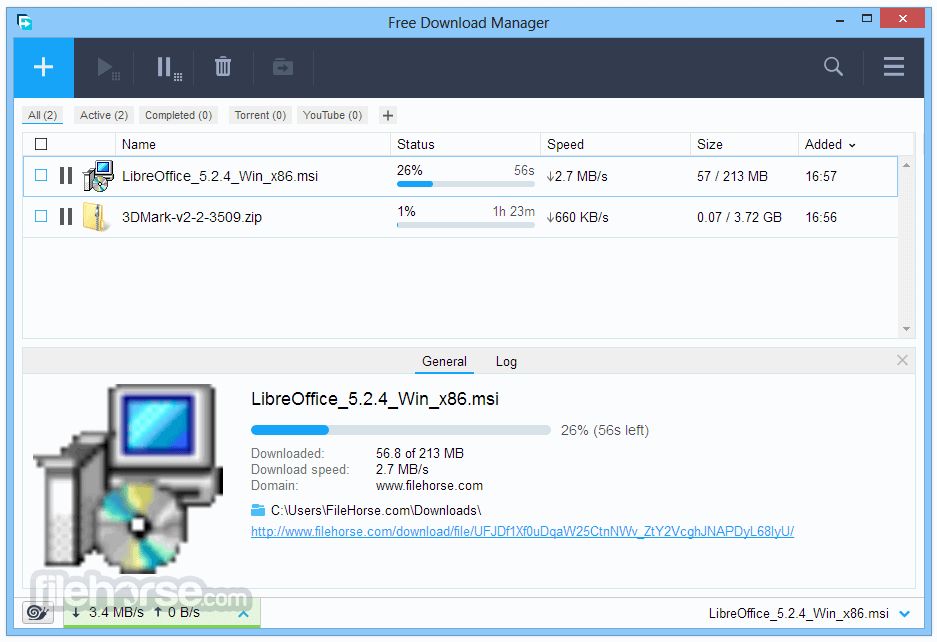
Task: Pause the LibreOffice_5.2.4_Win_x86.msi download
Action: click(66, 176)
